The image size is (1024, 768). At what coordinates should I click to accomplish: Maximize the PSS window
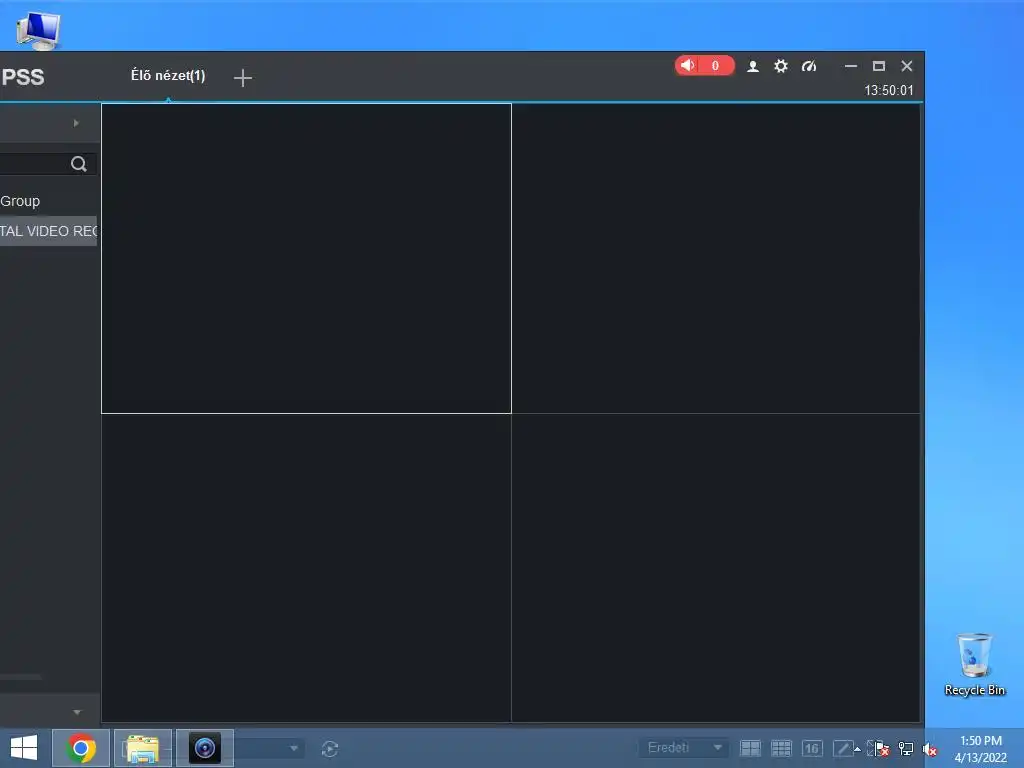pyautogui.click(x=879, y=66)
